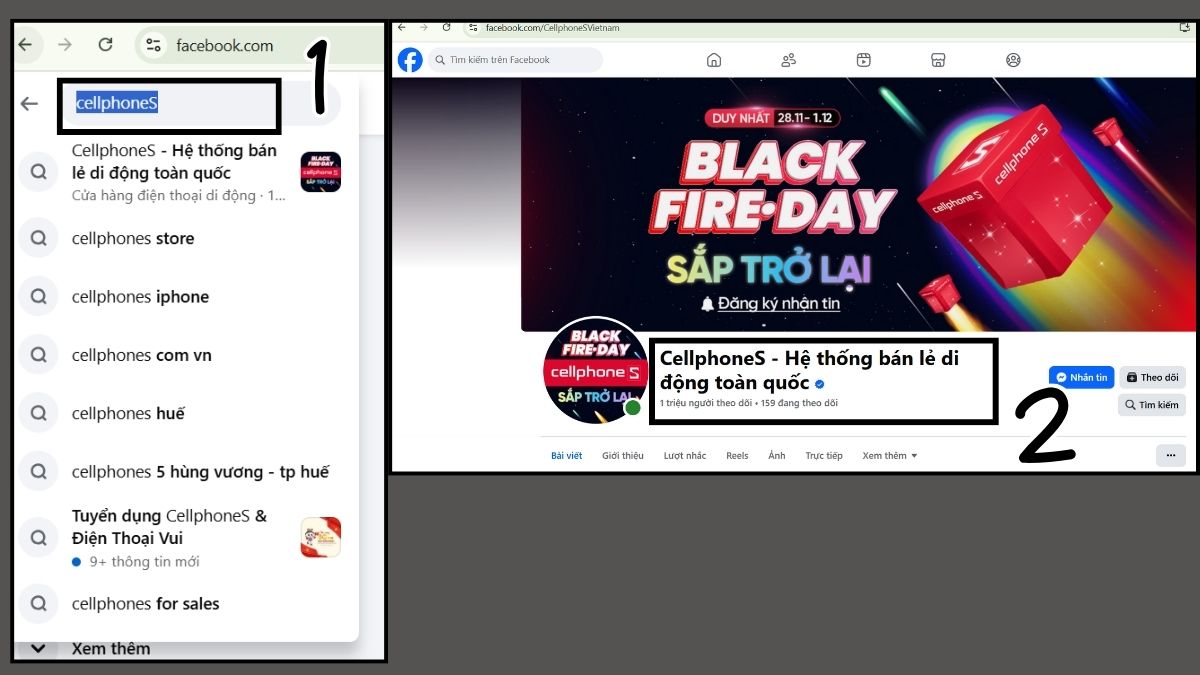
Task: Click search icon next to 'cellphones com vn'
Action: pos(38,355)
